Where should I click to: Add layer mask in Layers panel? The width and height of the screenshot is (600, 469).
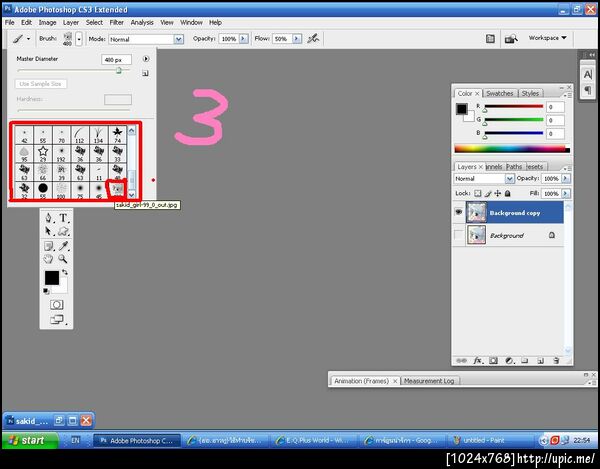(494, 360)
